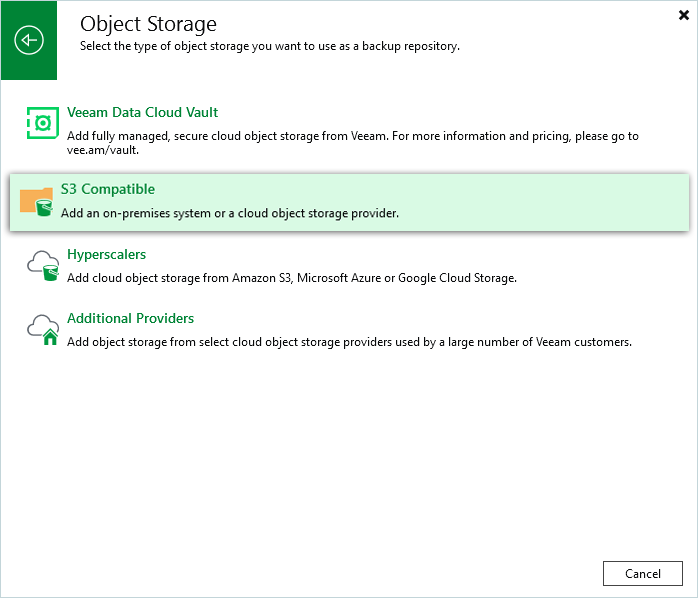Click the Hyperscalers cloud bucket icon

tap(42, 266)
